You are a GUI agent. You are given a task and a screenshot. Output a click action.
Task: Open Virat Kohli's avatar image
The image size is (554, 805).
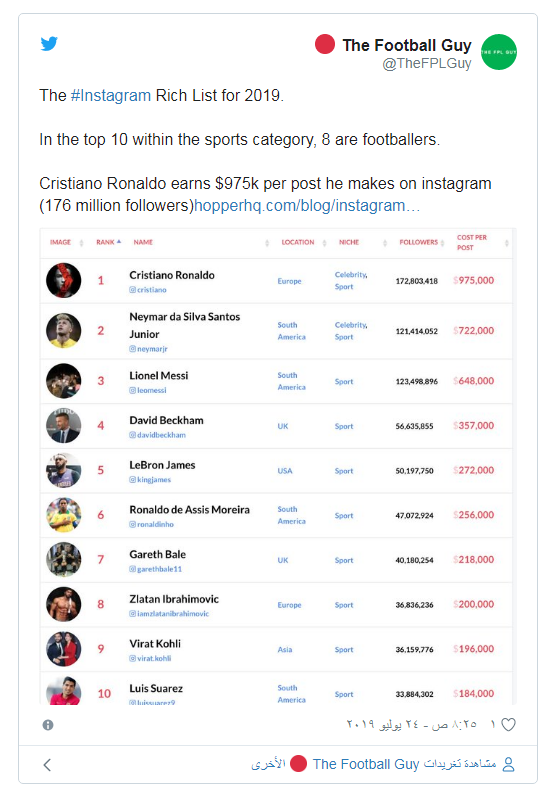(64, 649)
